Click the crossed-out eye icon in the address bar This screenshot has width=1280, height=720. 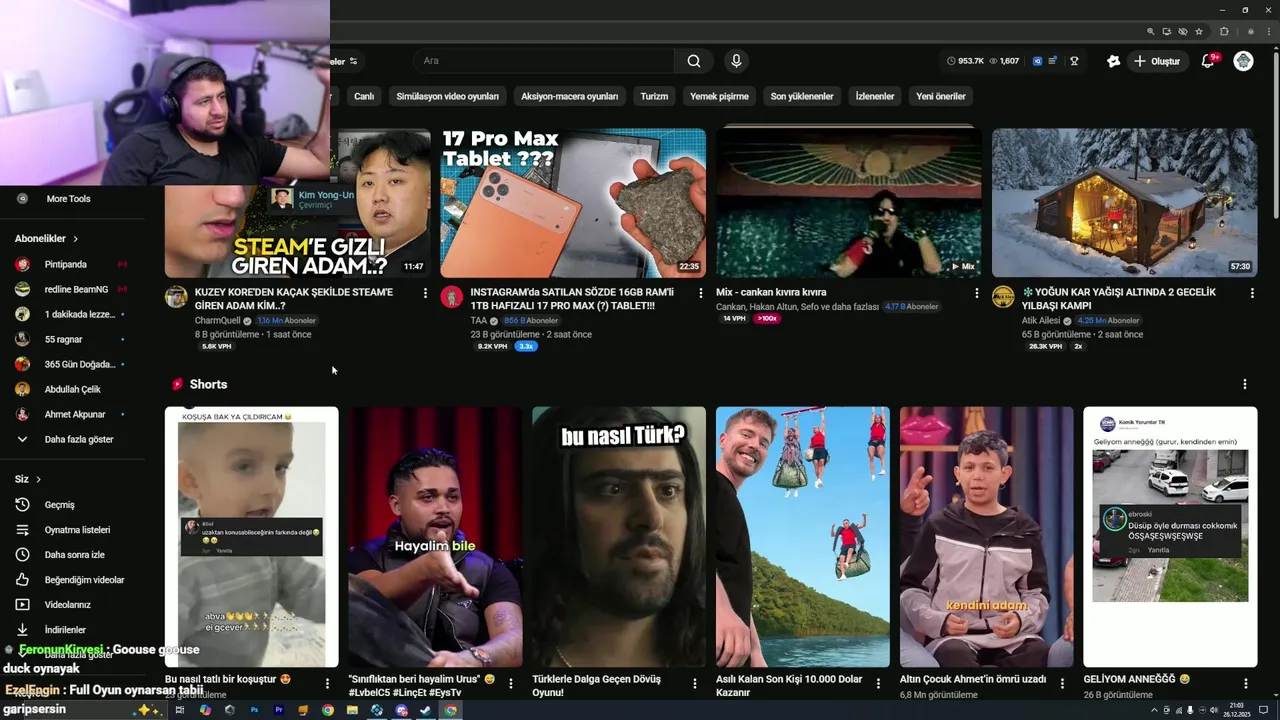click(x=1183, y=31)
